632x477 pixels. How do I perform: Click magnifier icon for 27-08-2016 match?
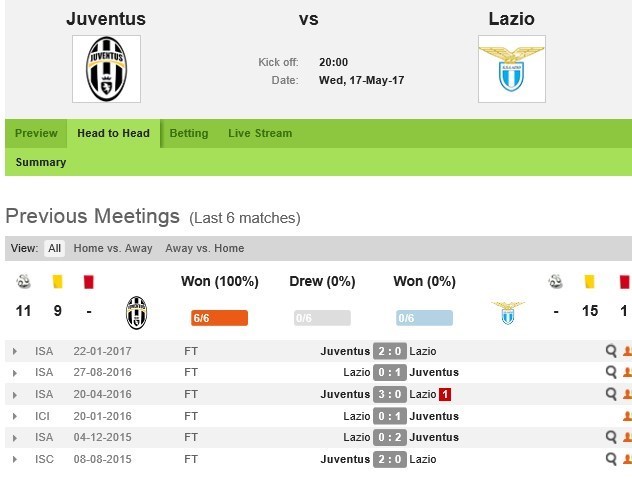[x=611, y=372]
